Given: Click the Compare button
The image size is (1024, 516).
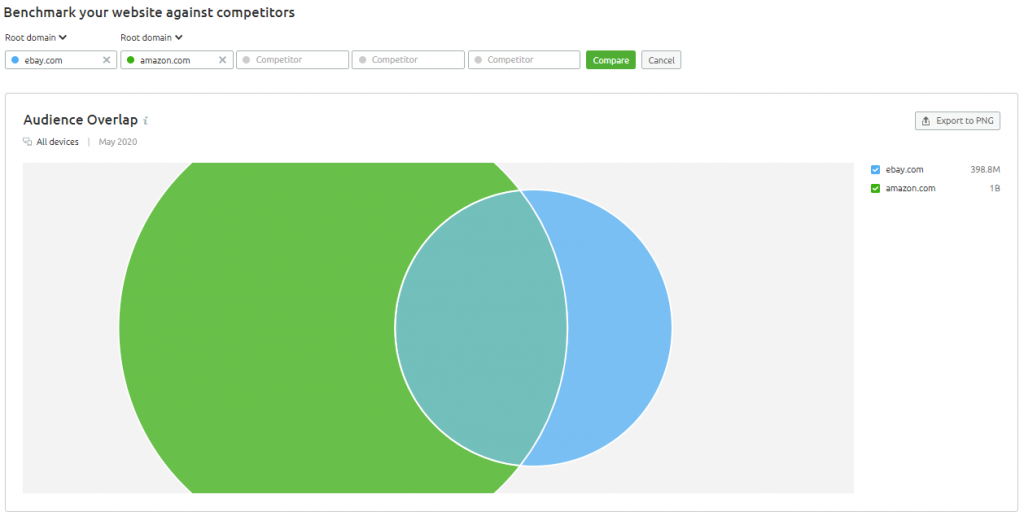Looking at the screenshot, I should coord(611,60).
